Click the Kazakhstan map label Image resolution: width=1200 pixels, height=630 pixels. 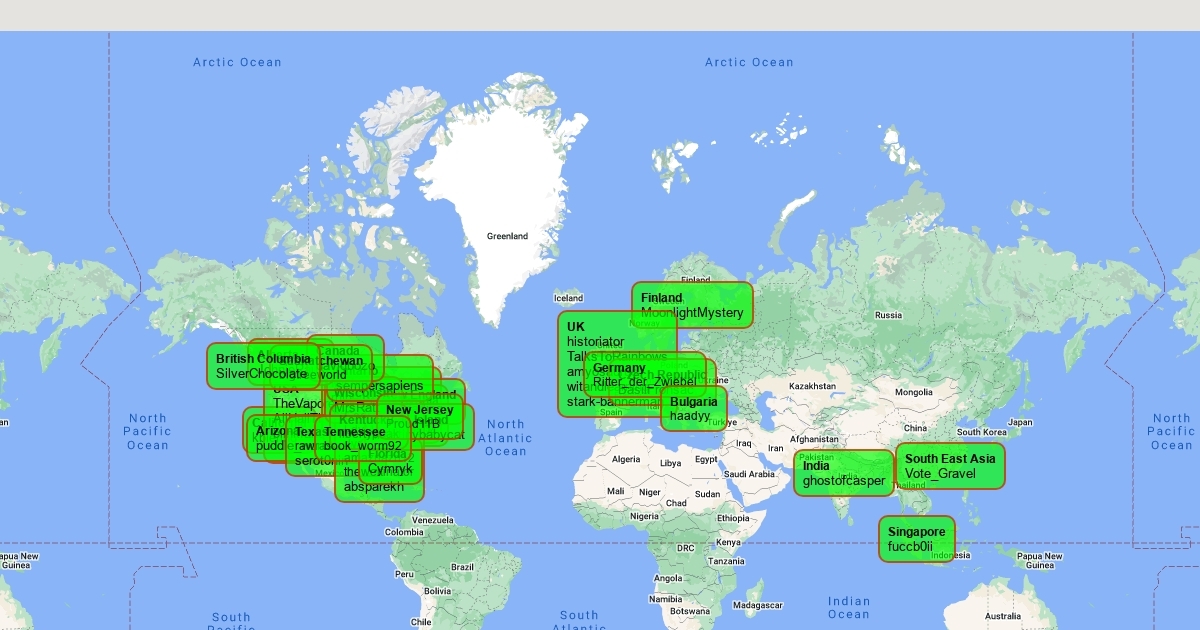812,386
